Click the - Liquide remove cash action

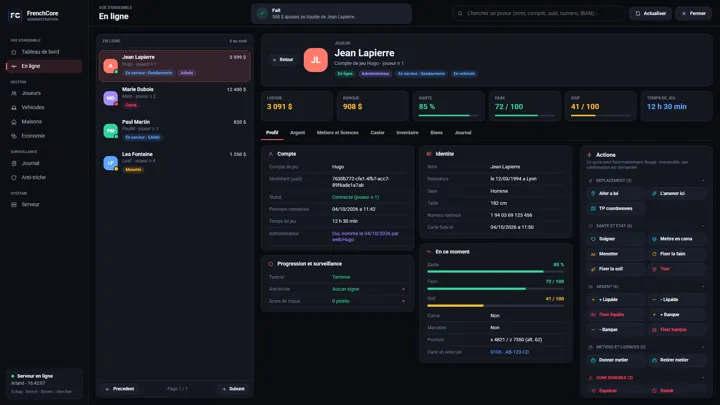(677, 299)
